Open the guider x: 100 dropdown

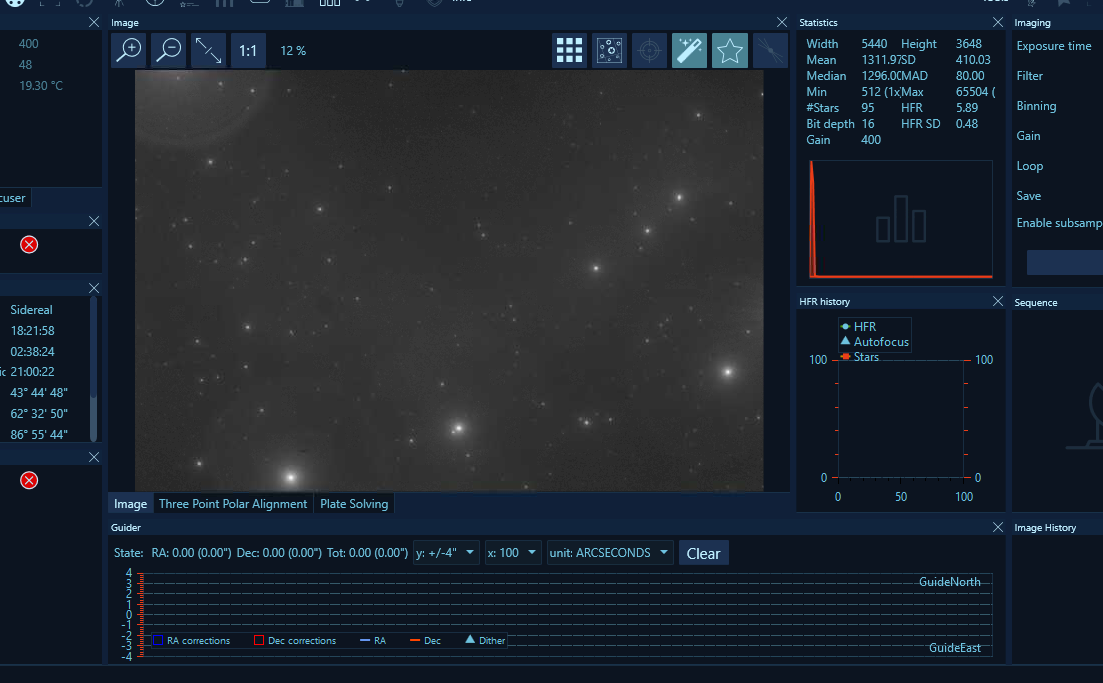coord(513,553)
